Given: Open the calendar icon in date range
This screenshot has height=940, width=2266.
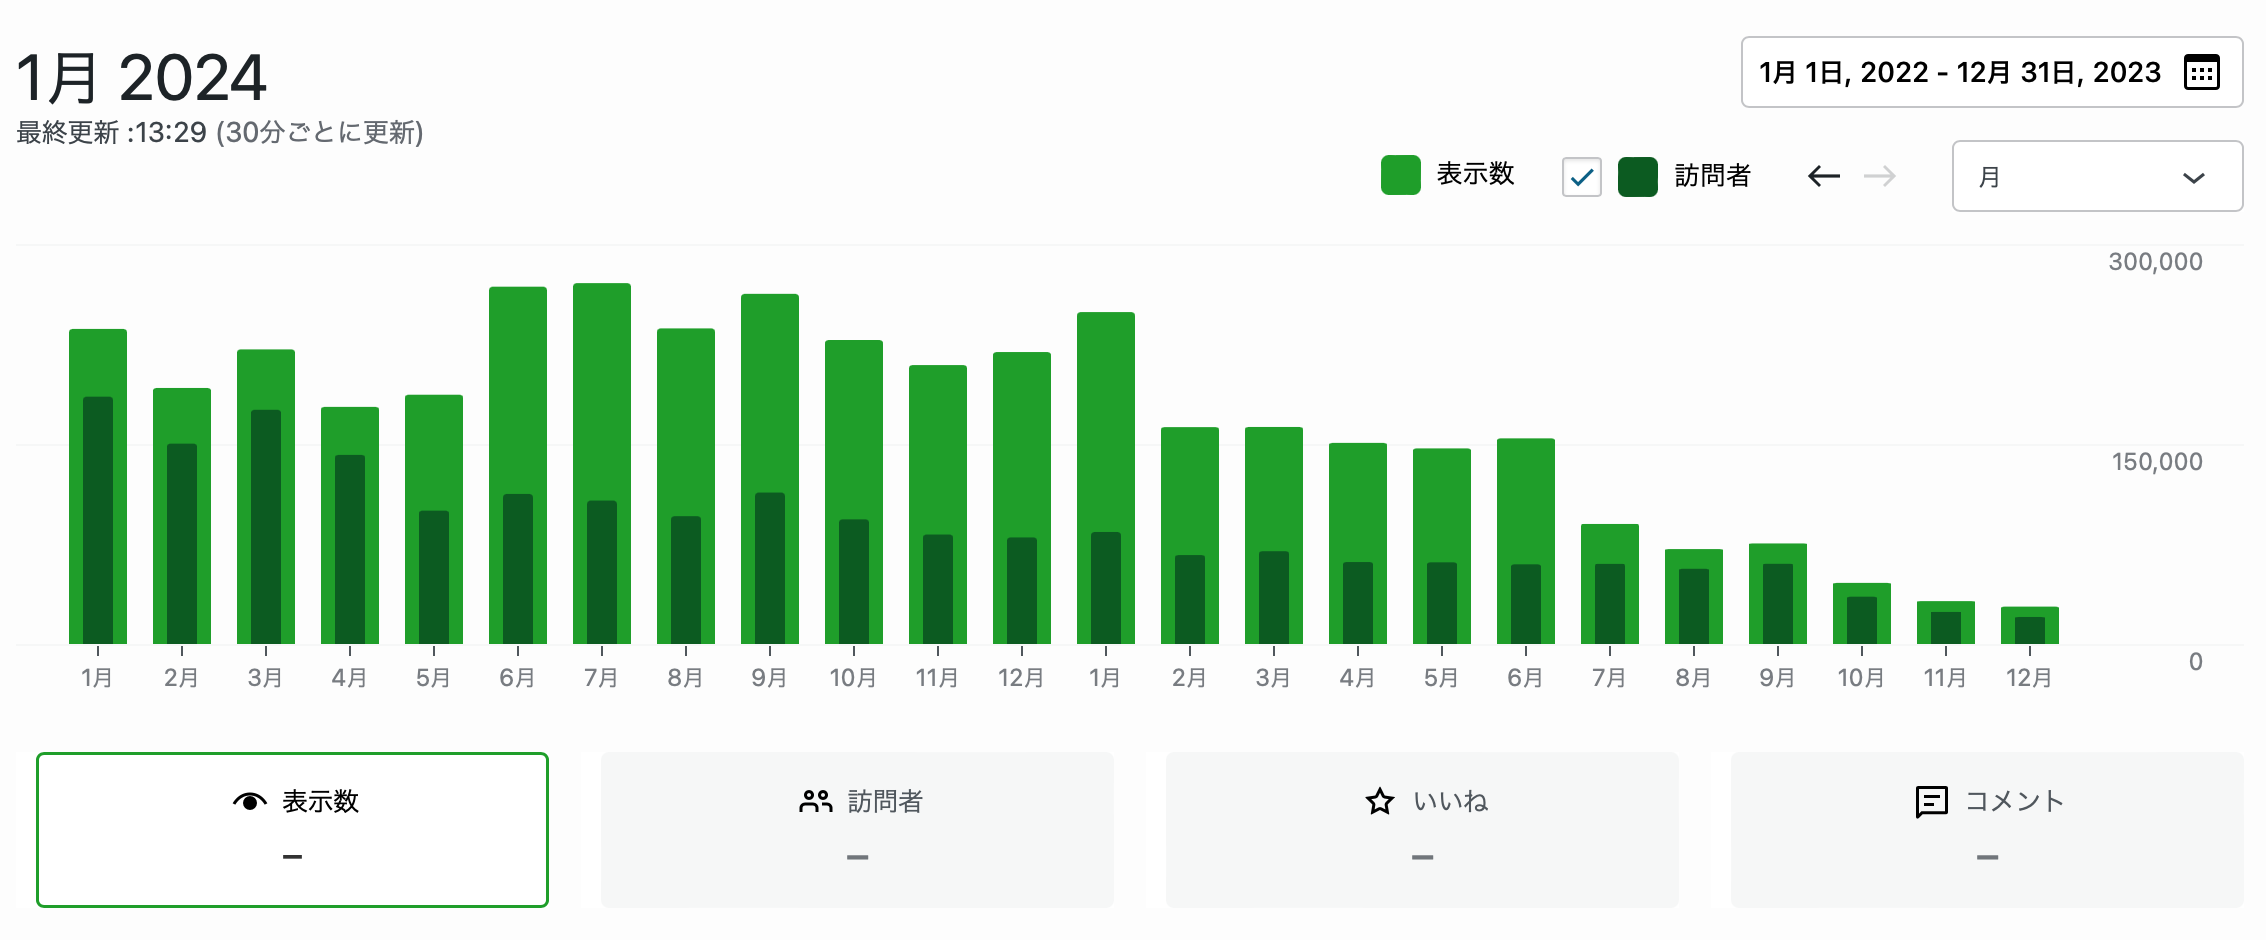Looking at the screenshot, I should [x=2201, y=73].
